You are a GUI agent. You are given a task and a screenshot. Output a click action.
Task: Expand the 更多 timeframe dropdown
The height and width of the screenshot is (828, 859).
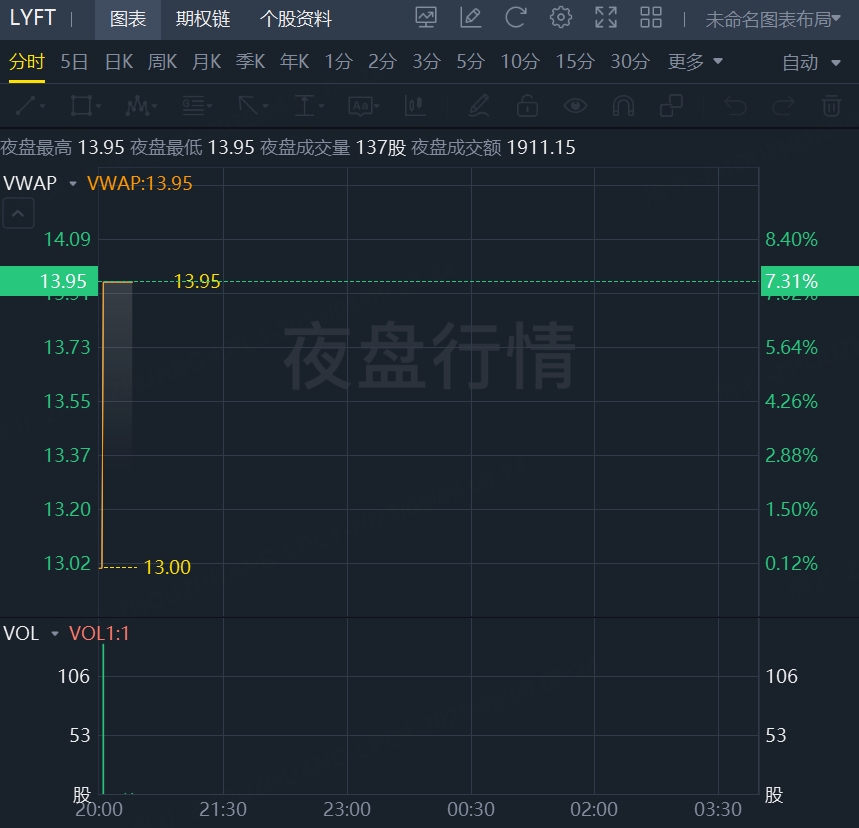click(x=695, y=61)
